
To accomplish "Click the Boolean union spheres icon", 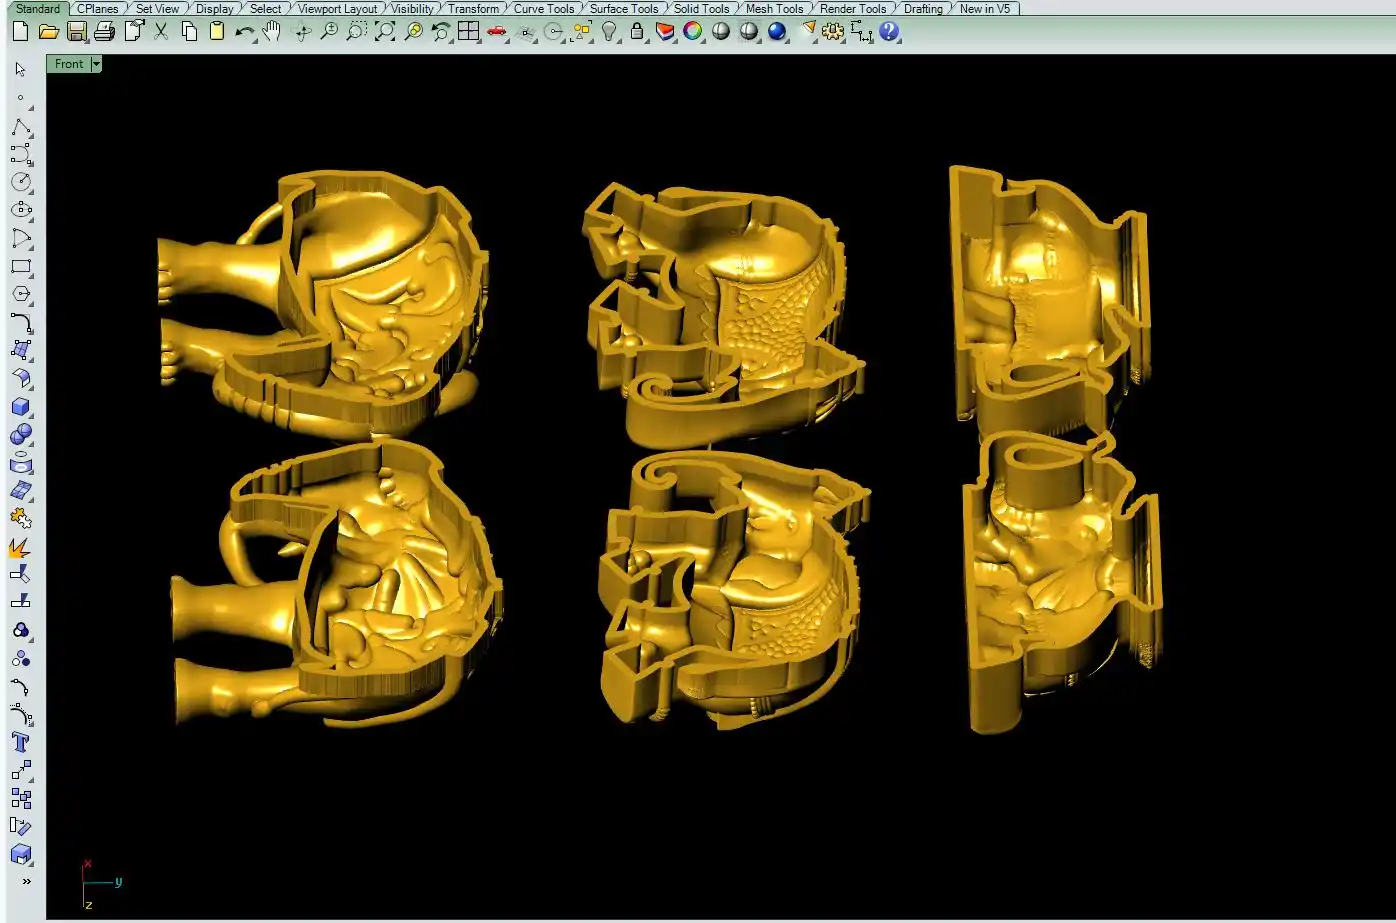I will coord(20,435).
